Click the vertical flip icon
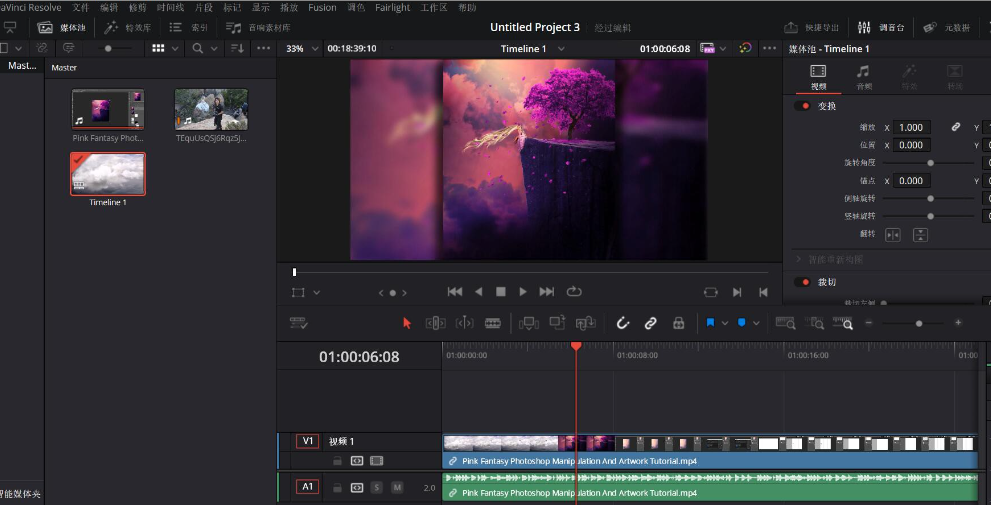 921,234
